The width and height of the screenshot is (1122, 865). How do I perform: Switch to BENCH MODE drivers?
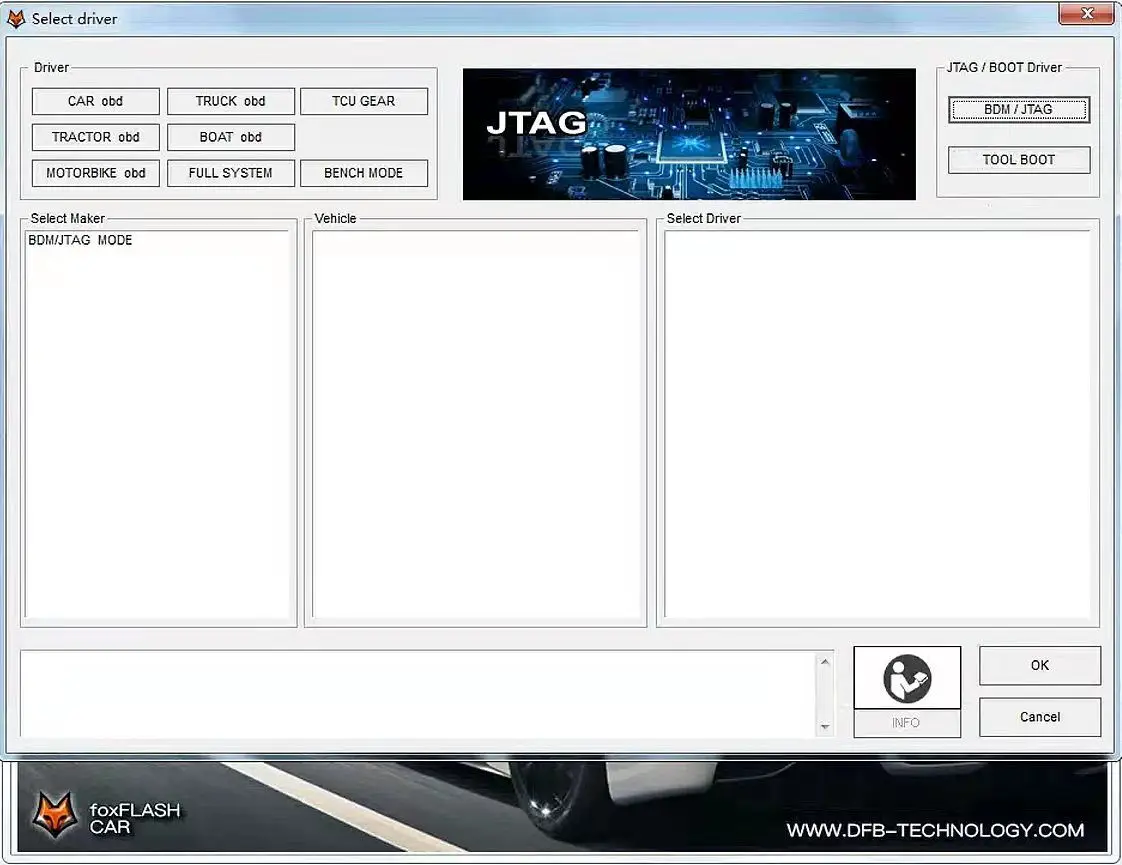tap(364, 172)
